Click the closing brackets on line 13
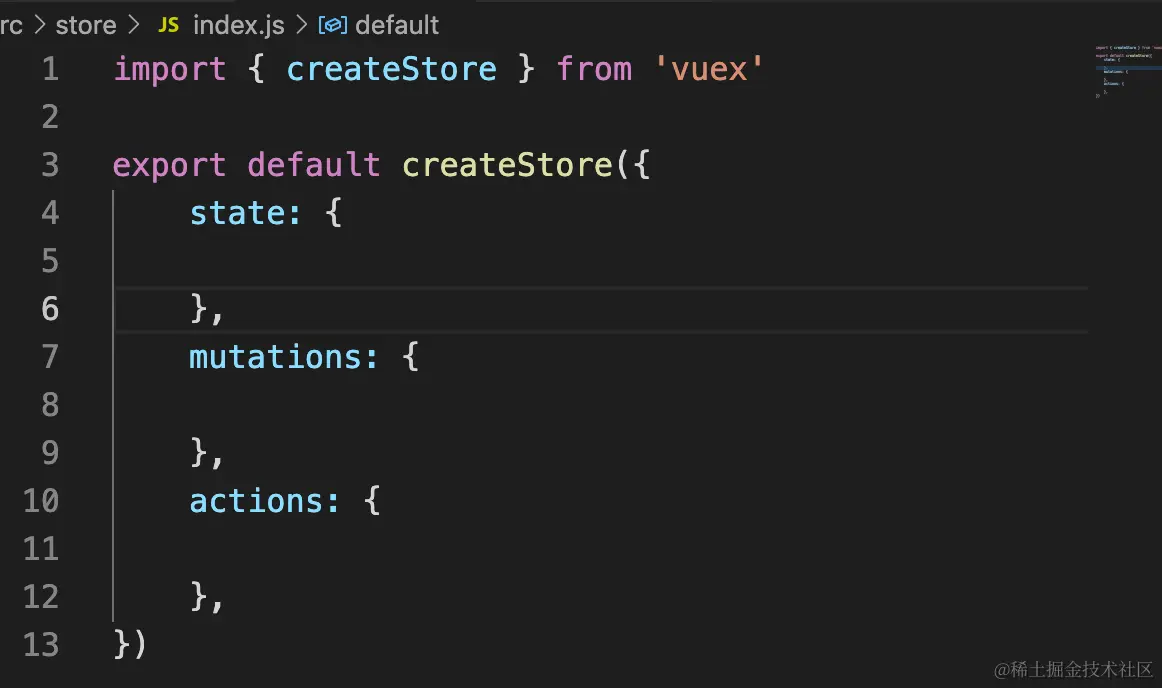This screenshot has width=1162, height=688. [131, 645]
